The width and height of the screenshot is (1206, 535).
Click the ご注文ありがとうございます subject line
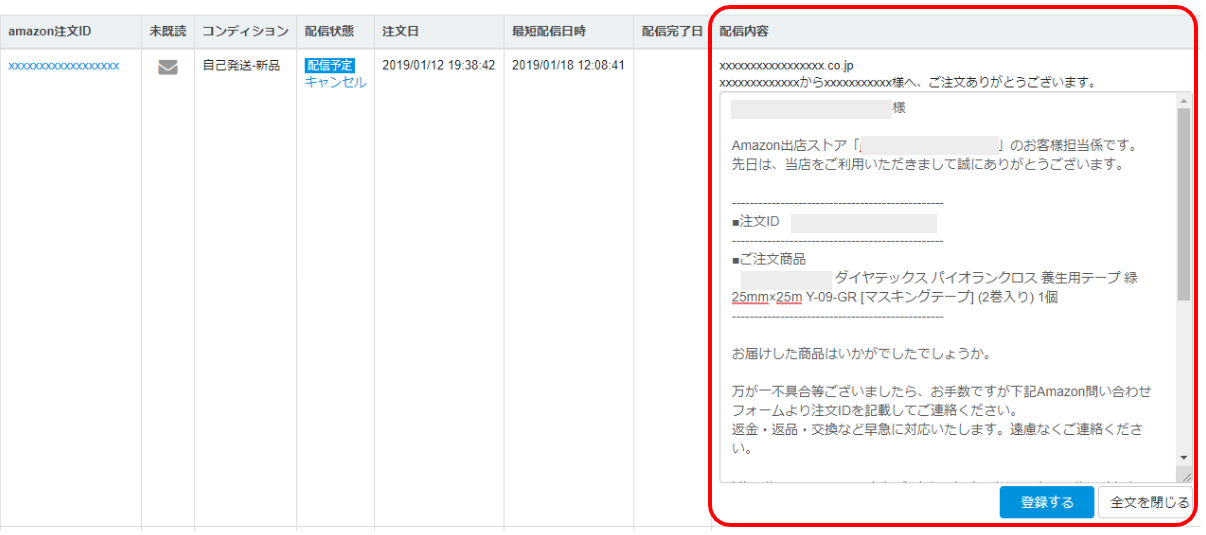click(x=908, y=82)
